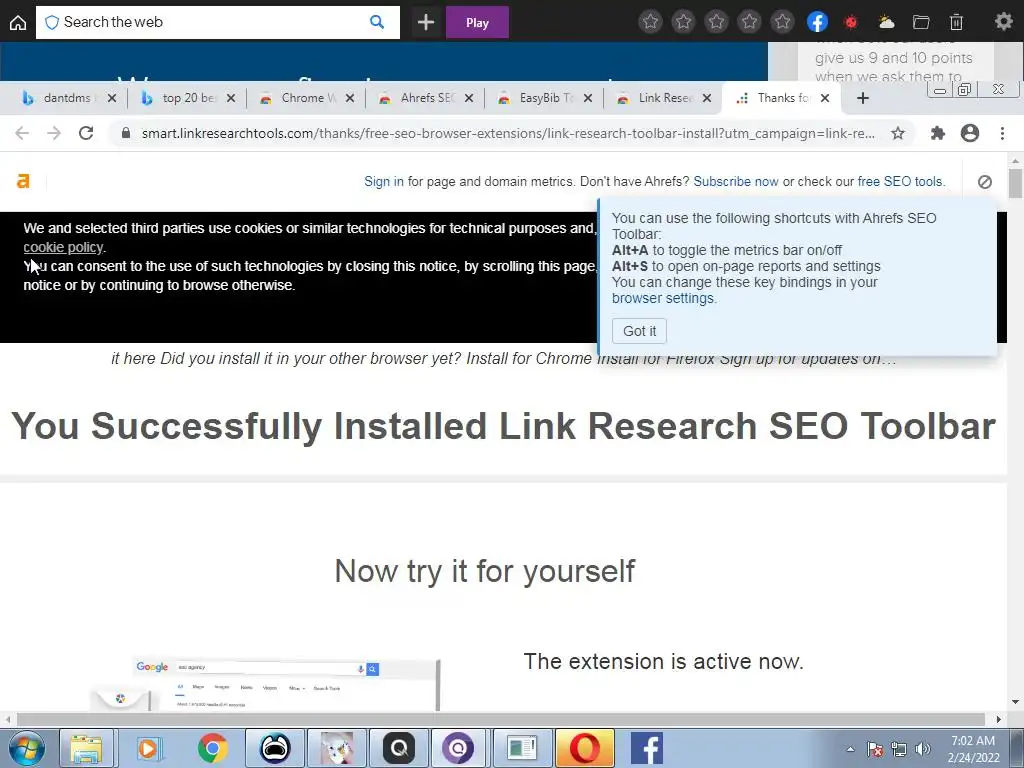1024x768 pixels.
Task: Open the black Q app in taskbar
Action: pos(398,748)
